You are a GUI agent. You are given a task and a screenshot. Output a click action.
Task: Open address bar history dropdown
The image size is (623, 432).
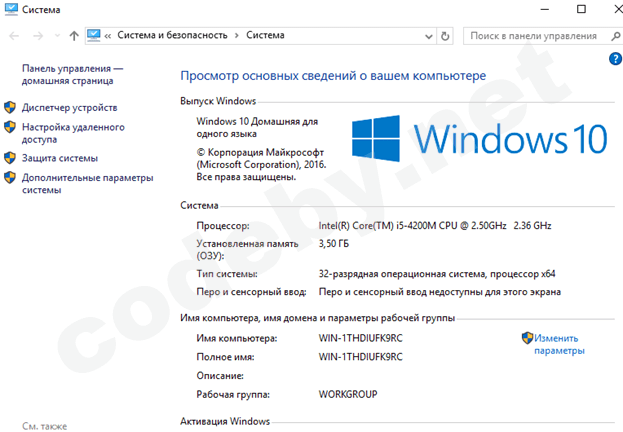(x=429, y=37)
